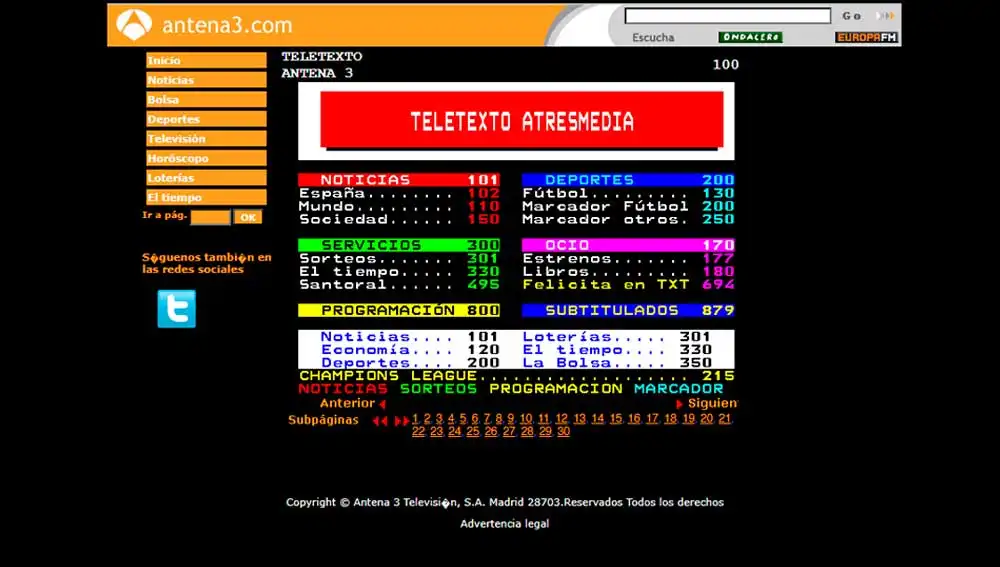The image size is (1000, 567).
Task: Open subpage 22 link
Action: (x=418, y=432)
